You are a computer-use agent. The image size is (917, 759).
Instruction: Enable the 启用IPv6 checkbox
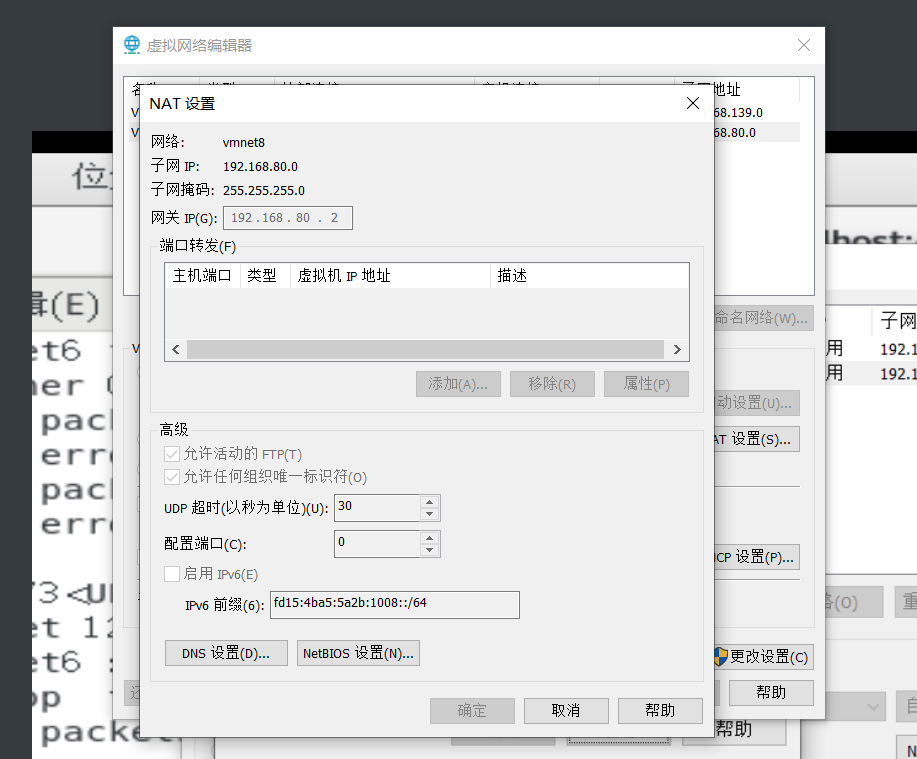pyautogui.click(x=170, y=572)
